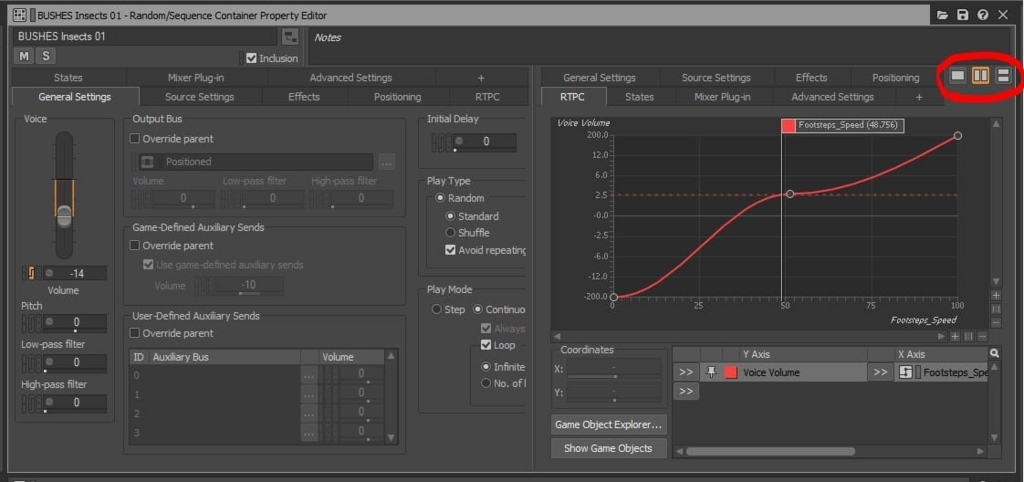Click the save disk icon in the title bar
Image resolution: width=1024 pixels, height=482 pixels.
[962, 15]
